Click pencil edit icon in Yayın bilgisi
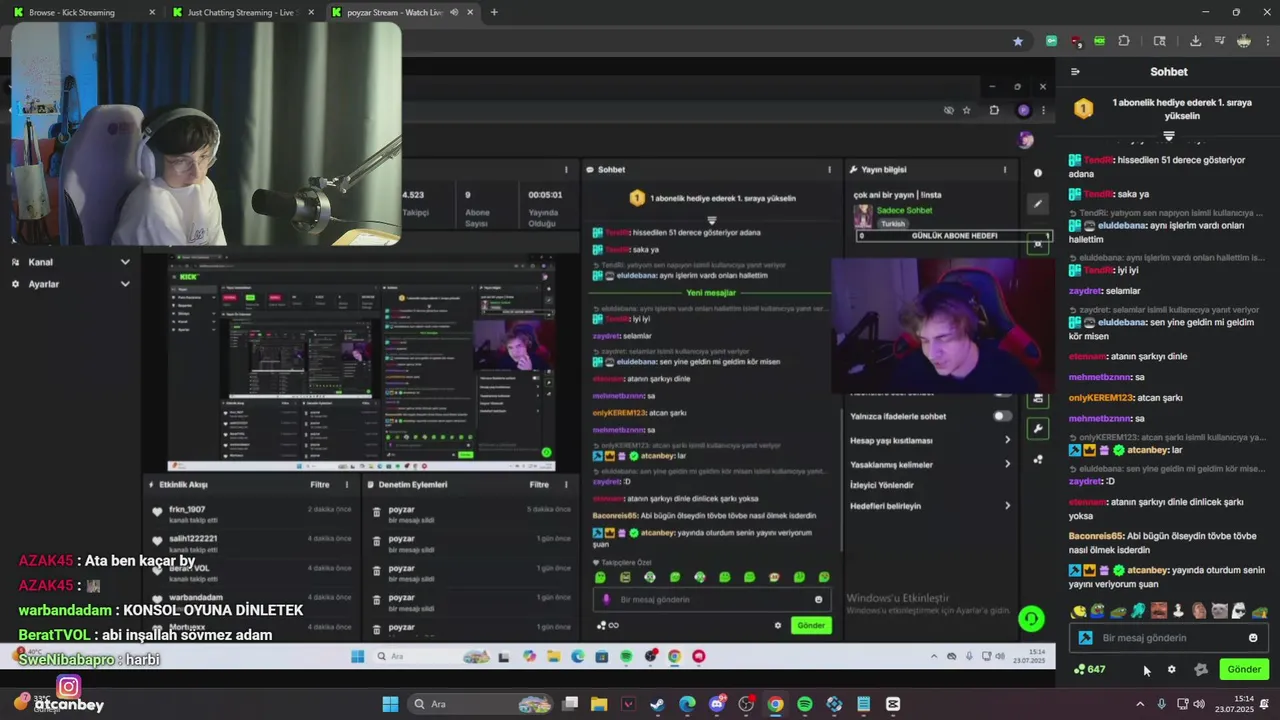The image size is (1280, 720). (x=1038, y=204)
